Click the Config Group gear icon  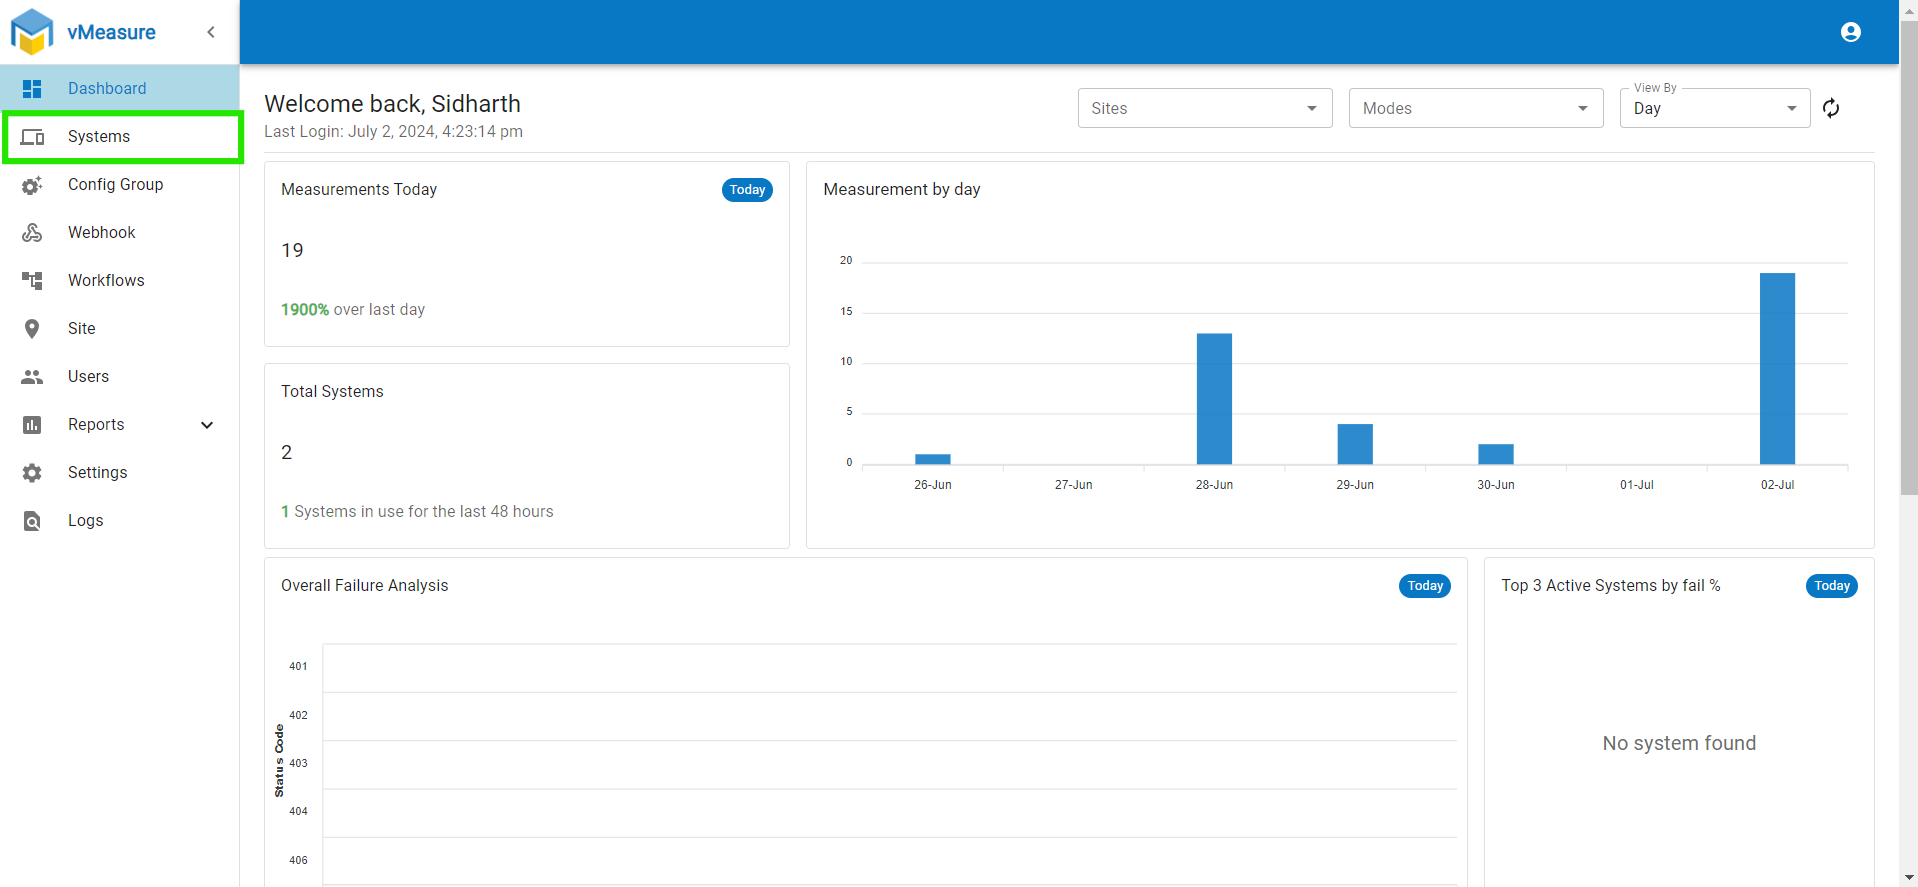point(32,184)
